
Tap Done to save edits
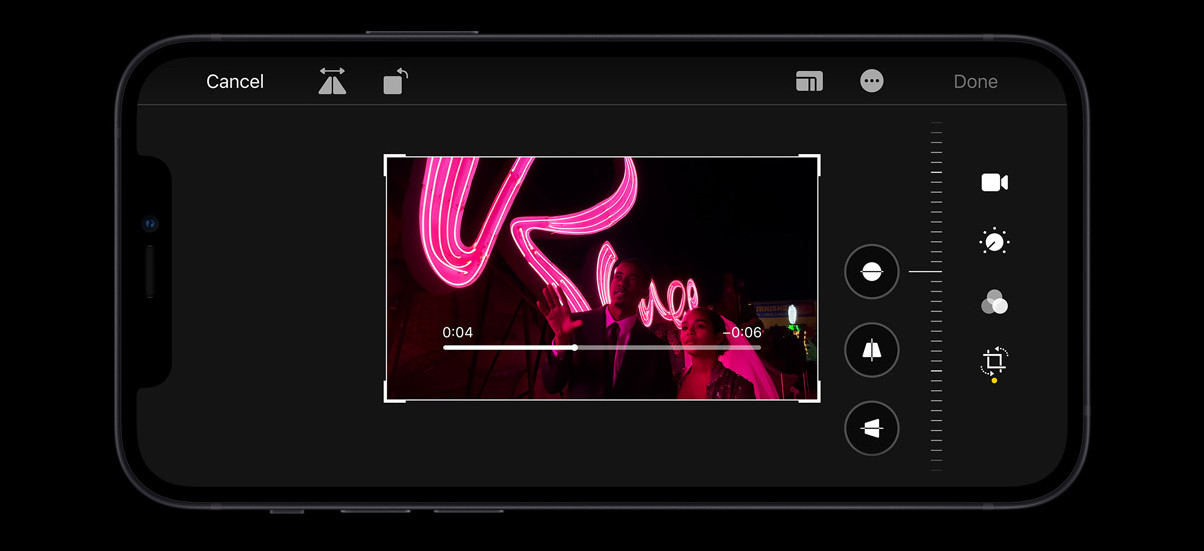(x=975, y=82)
